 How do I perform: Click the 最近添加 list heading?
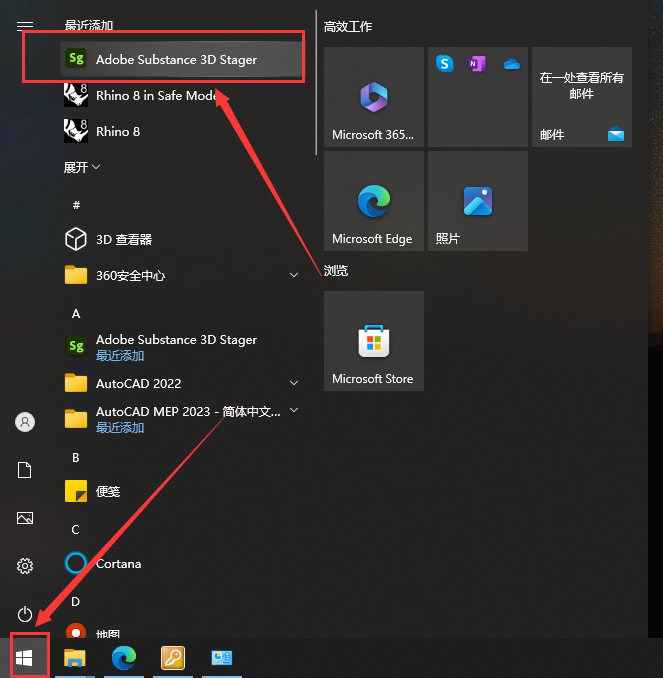(x=89, y=25)
